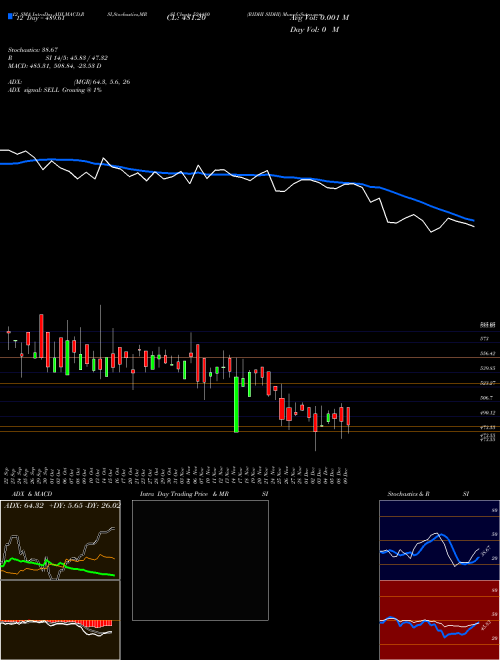Click the 'ADX signal: SELL Growing @ 1%' line
The width and height of the screenshot is (500, 660).
click(x=55, y=90)
